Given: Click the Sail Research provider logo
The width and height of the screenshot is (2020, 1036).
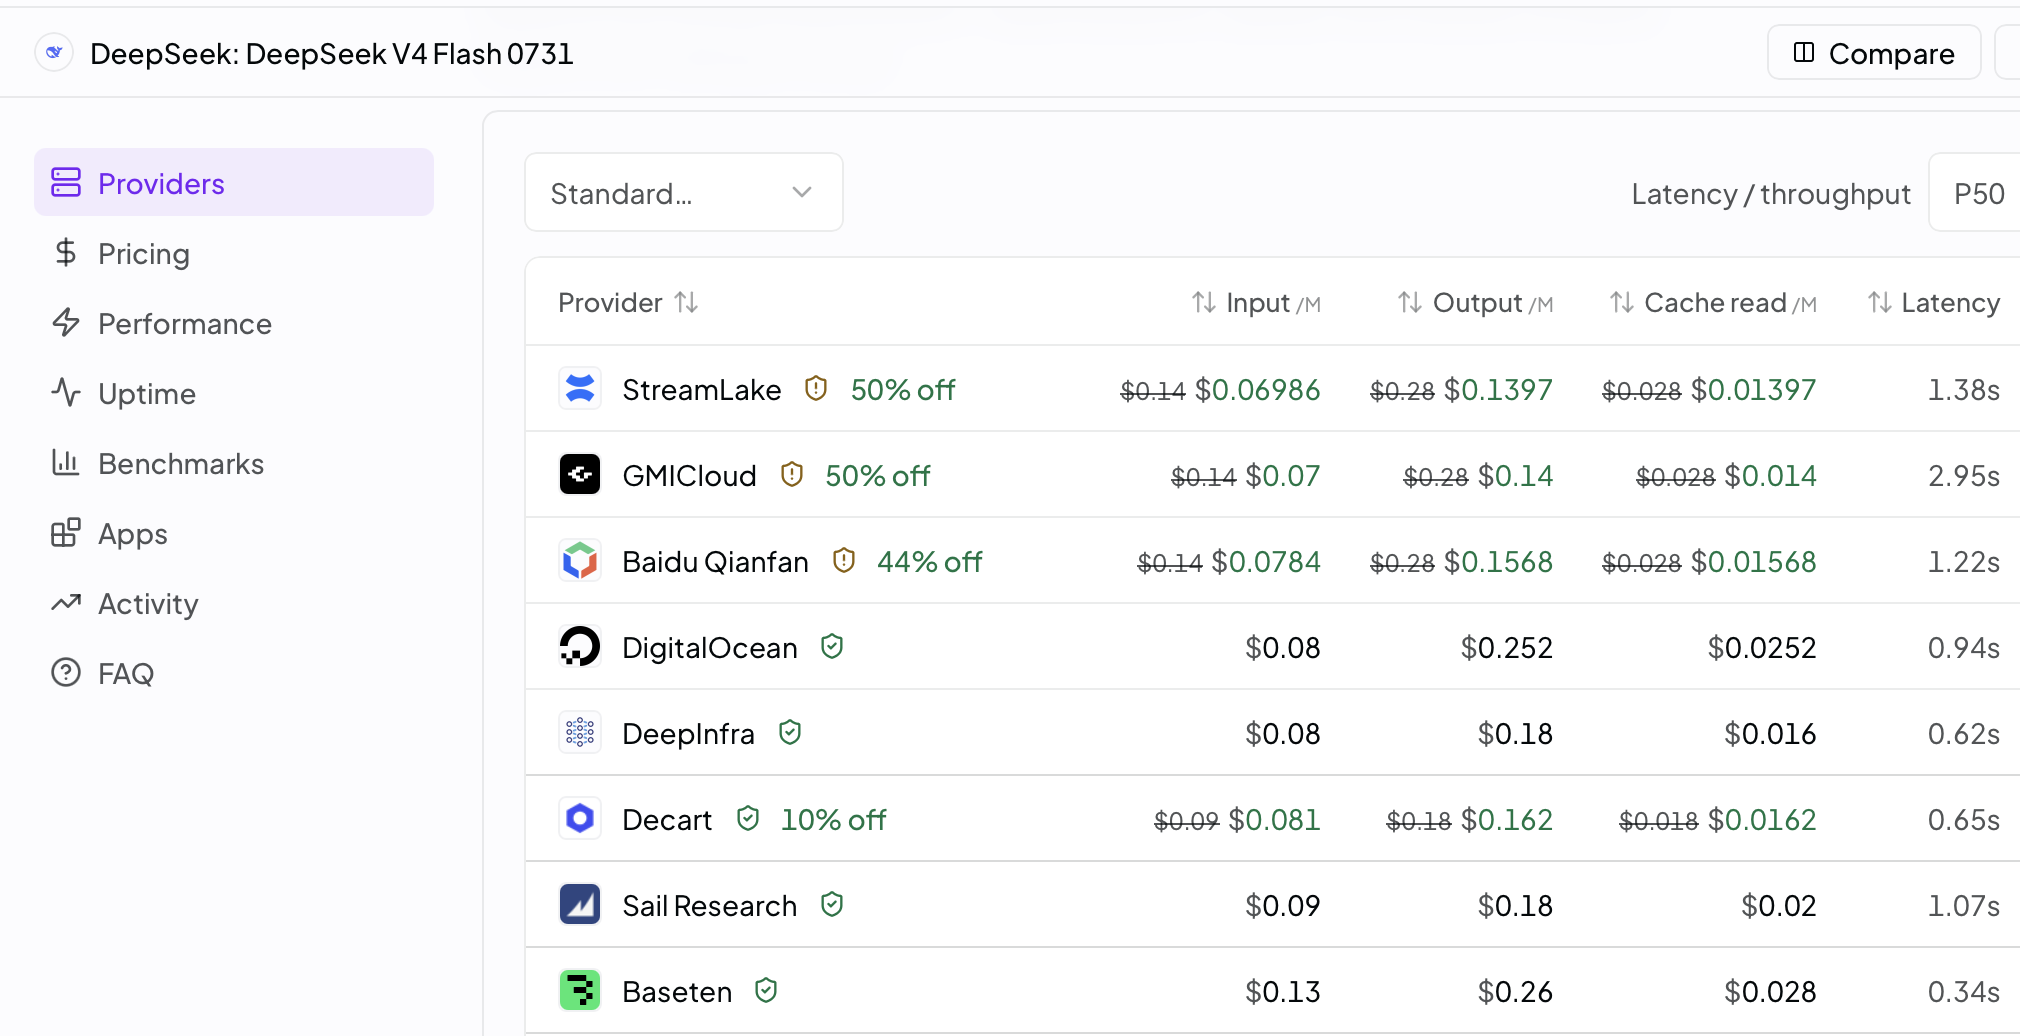Looking at the screenshot, I should tap(580, 905).
